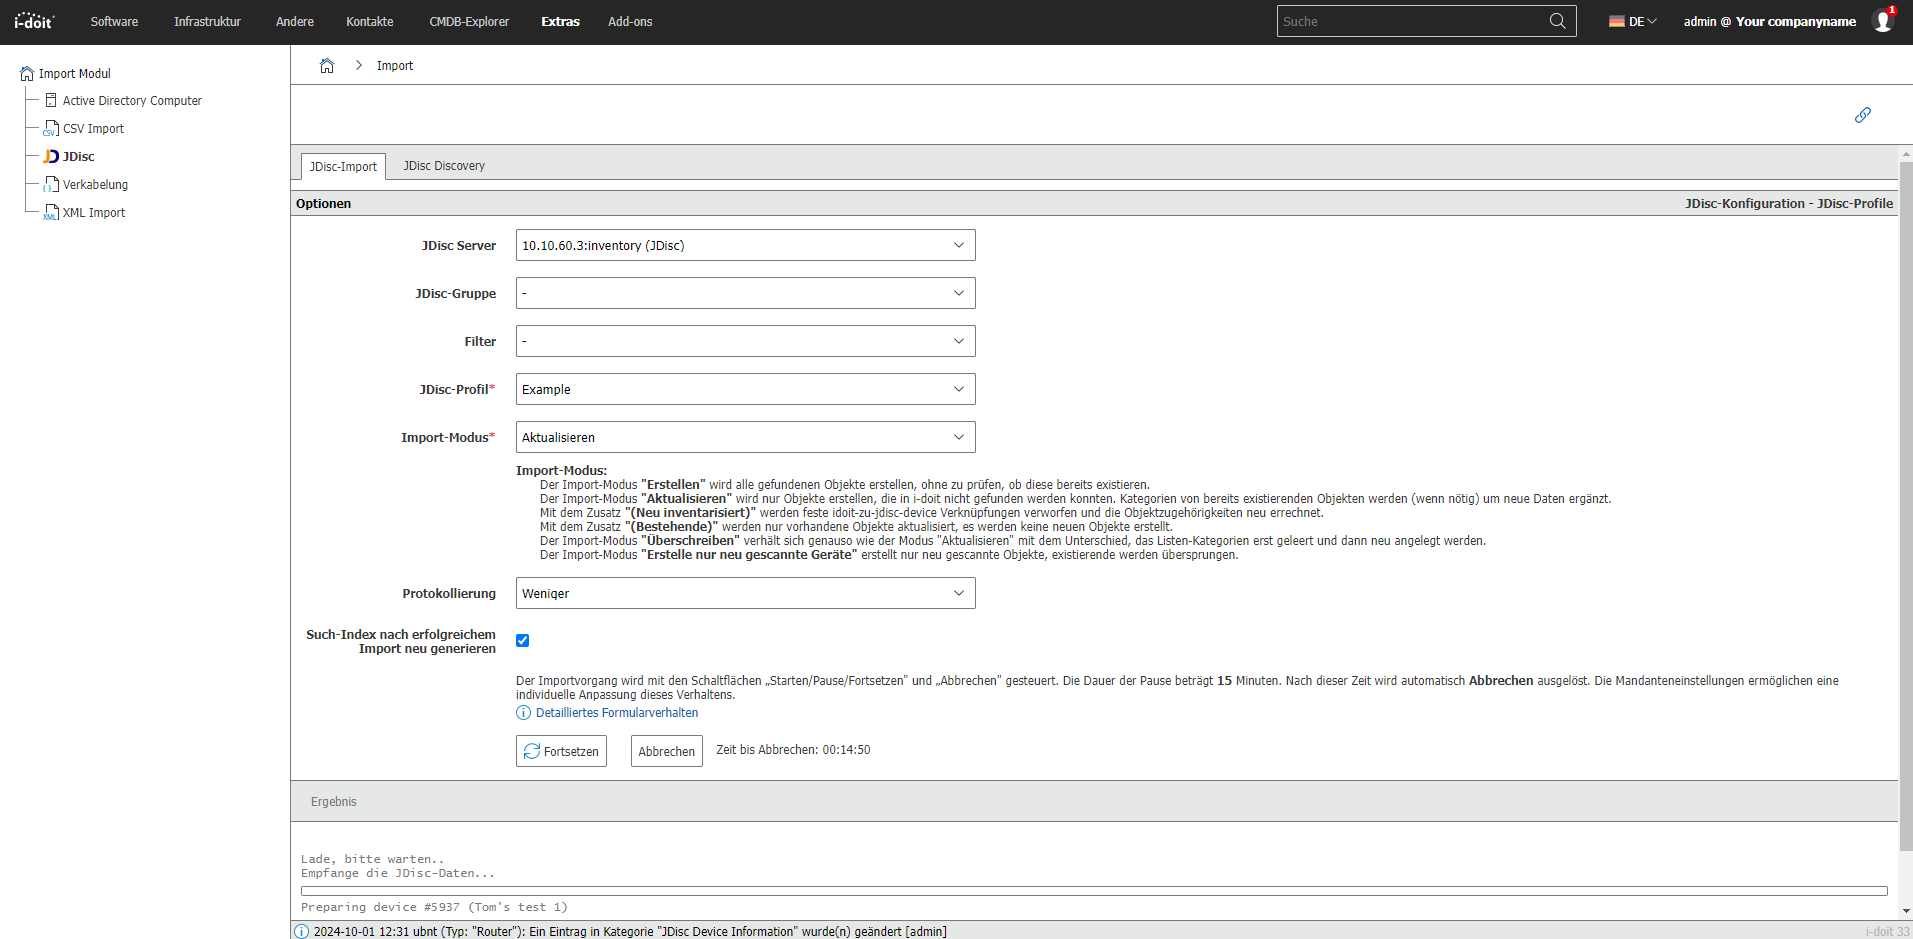This screenshot has width=1913, height=939.
Task: Switch to the JDisc Discovery tab
Action: coord(444,166)
